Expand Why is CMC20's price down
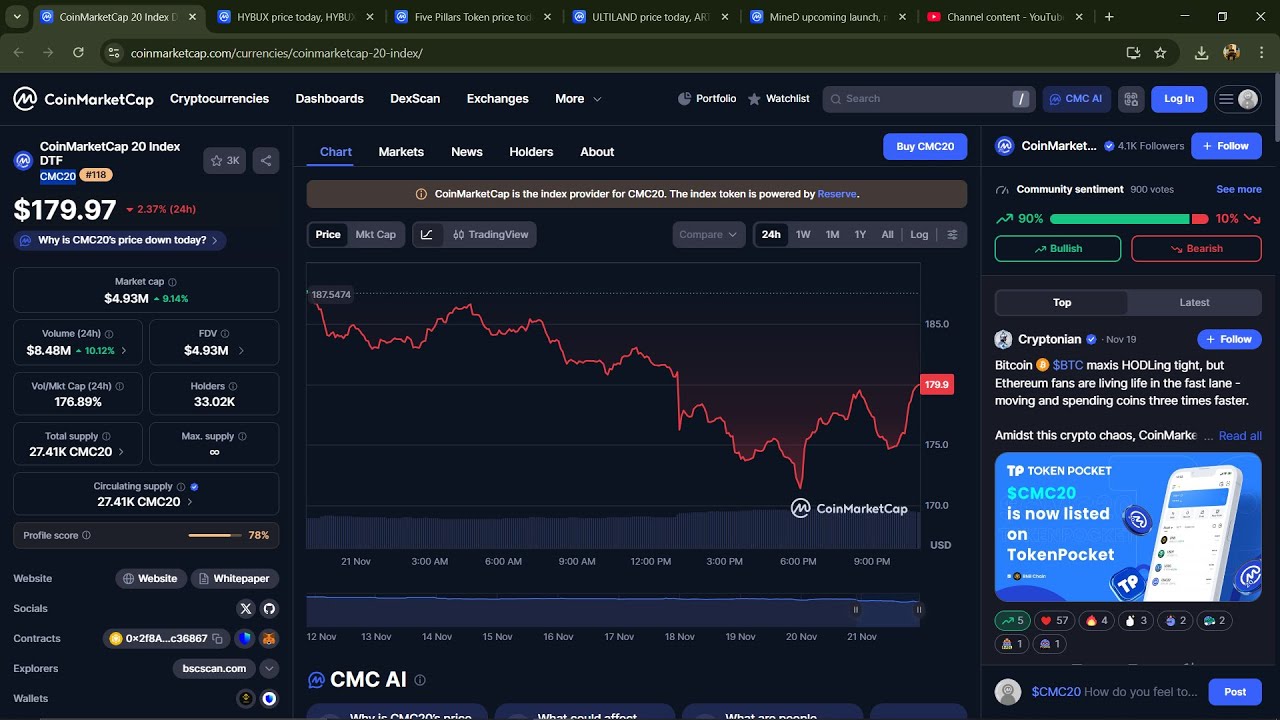The image size is (1280, 720). [x=120, y=240]
